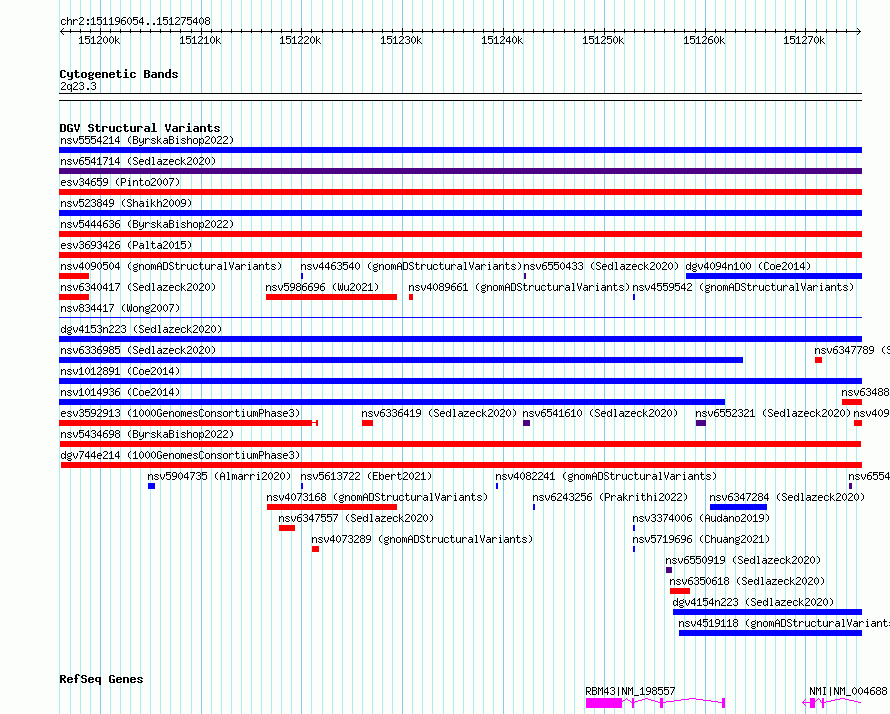Select the 2q23.3 cytogenetic band label
890x714 pixels.
coord(78,86)
